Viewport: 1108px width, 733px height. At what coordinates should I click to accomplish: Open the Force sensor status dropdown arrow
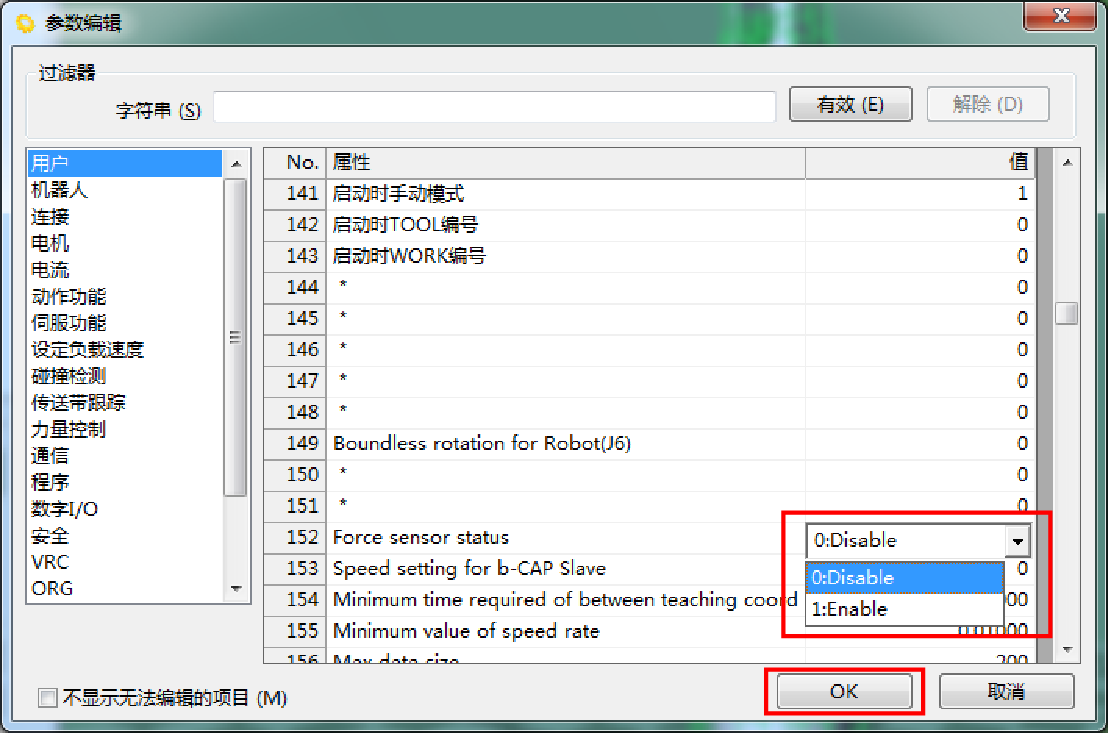[x=1017, y=541]
